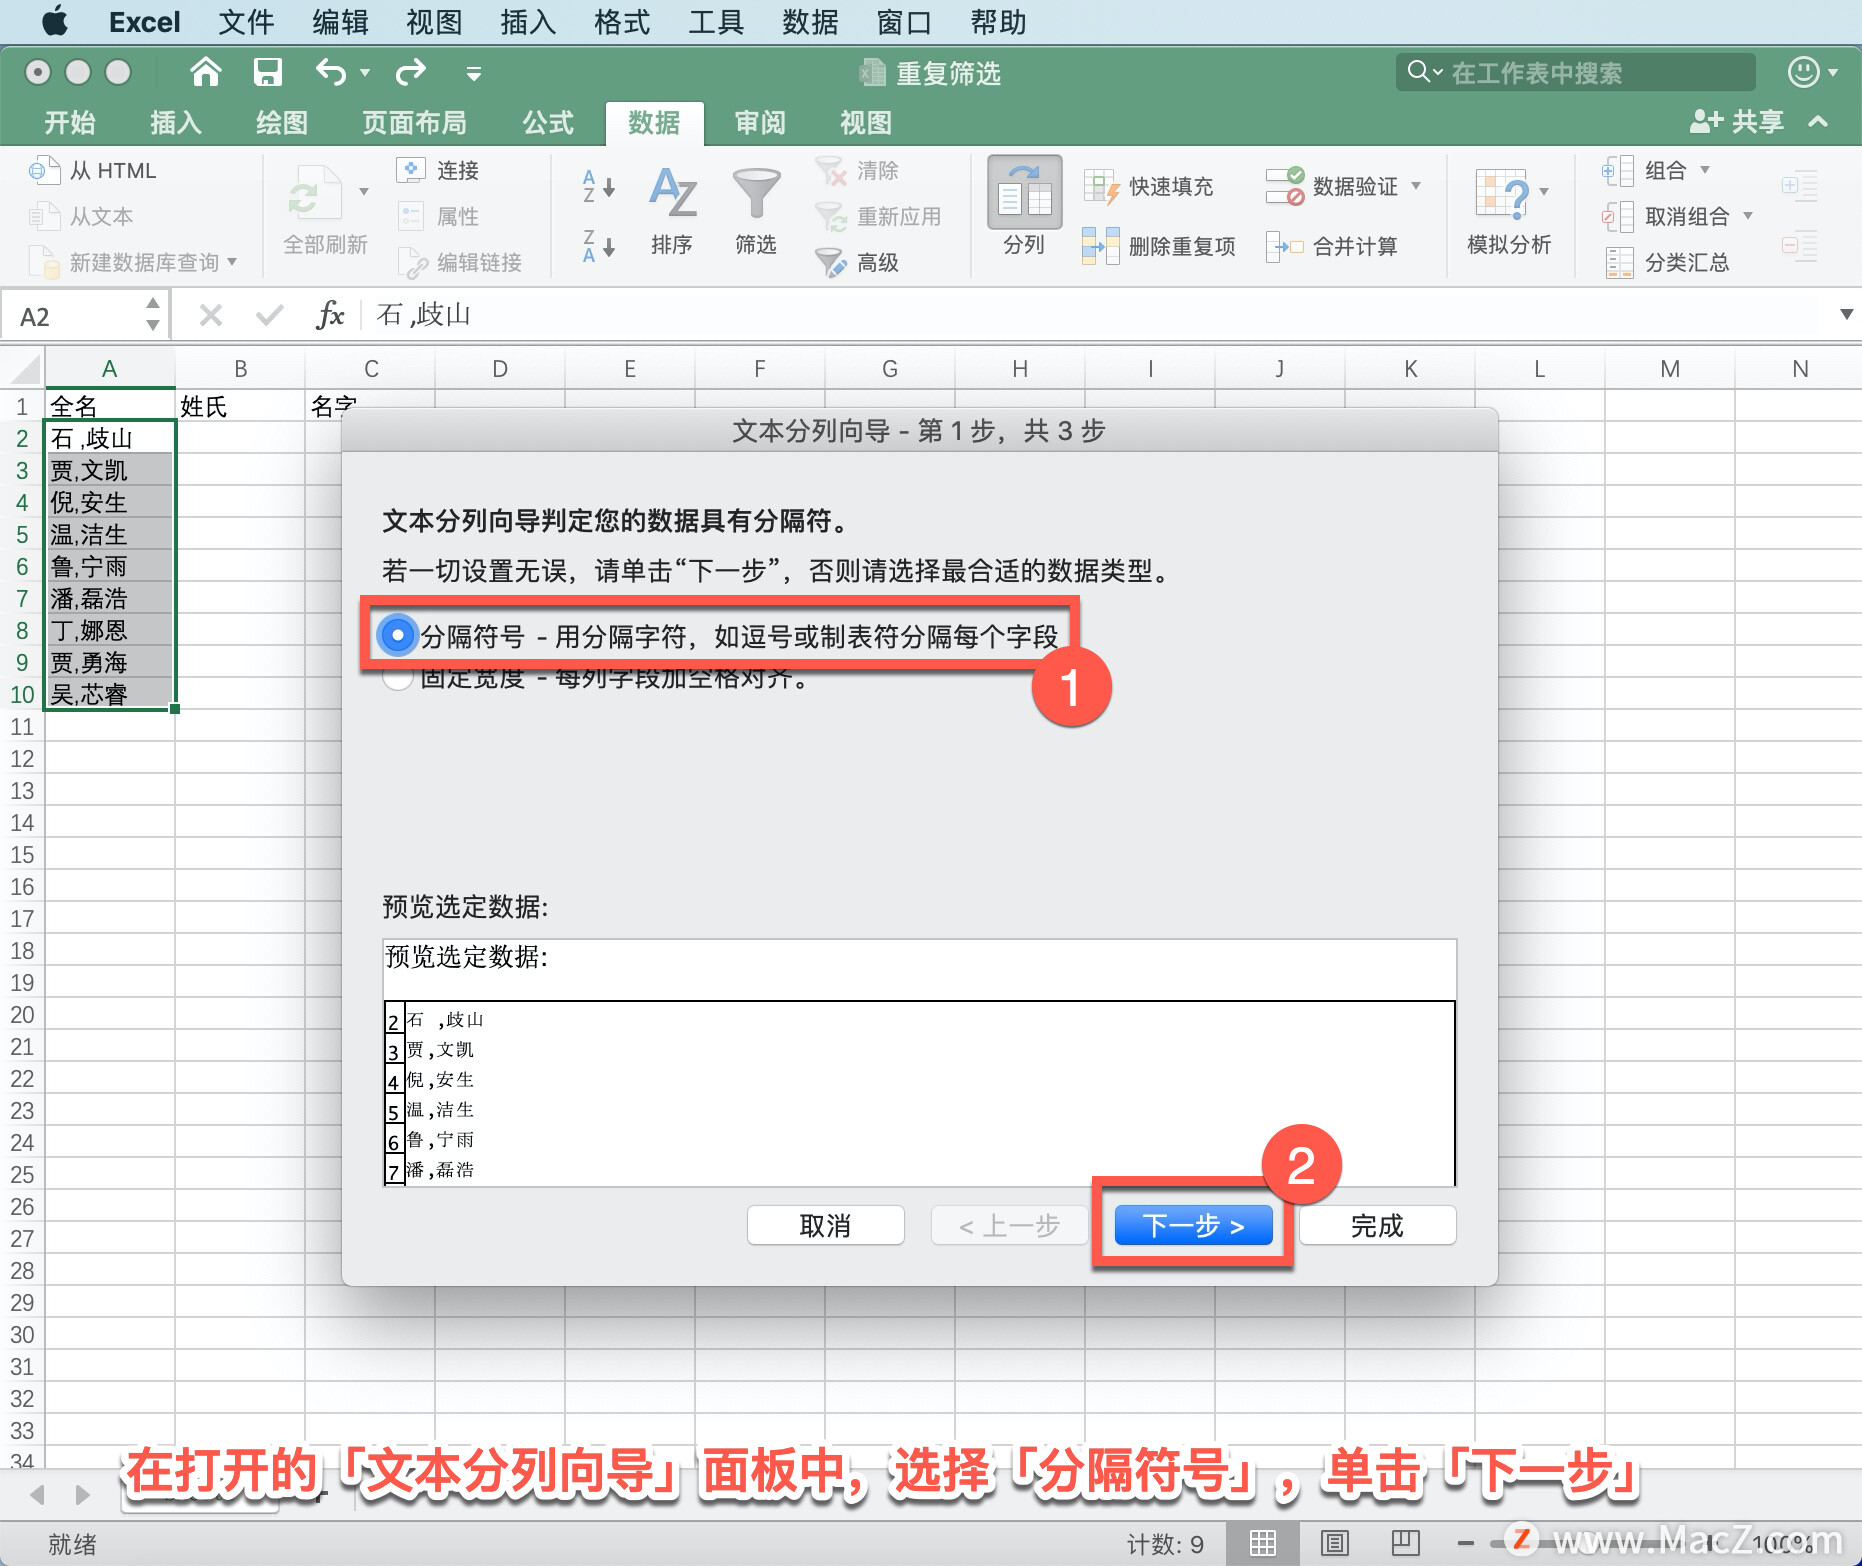Open the quick access toolbar customize menu
The height and width of the screenshot is (1566, 1862).
point(474,73)
